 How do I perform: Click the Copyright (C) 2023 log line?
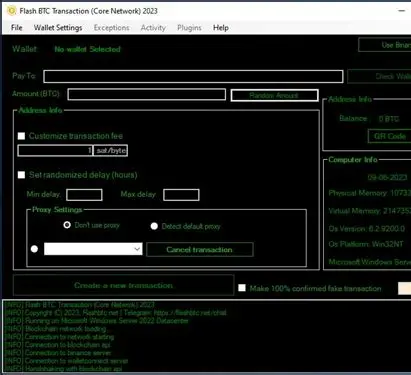click(115, 313)
